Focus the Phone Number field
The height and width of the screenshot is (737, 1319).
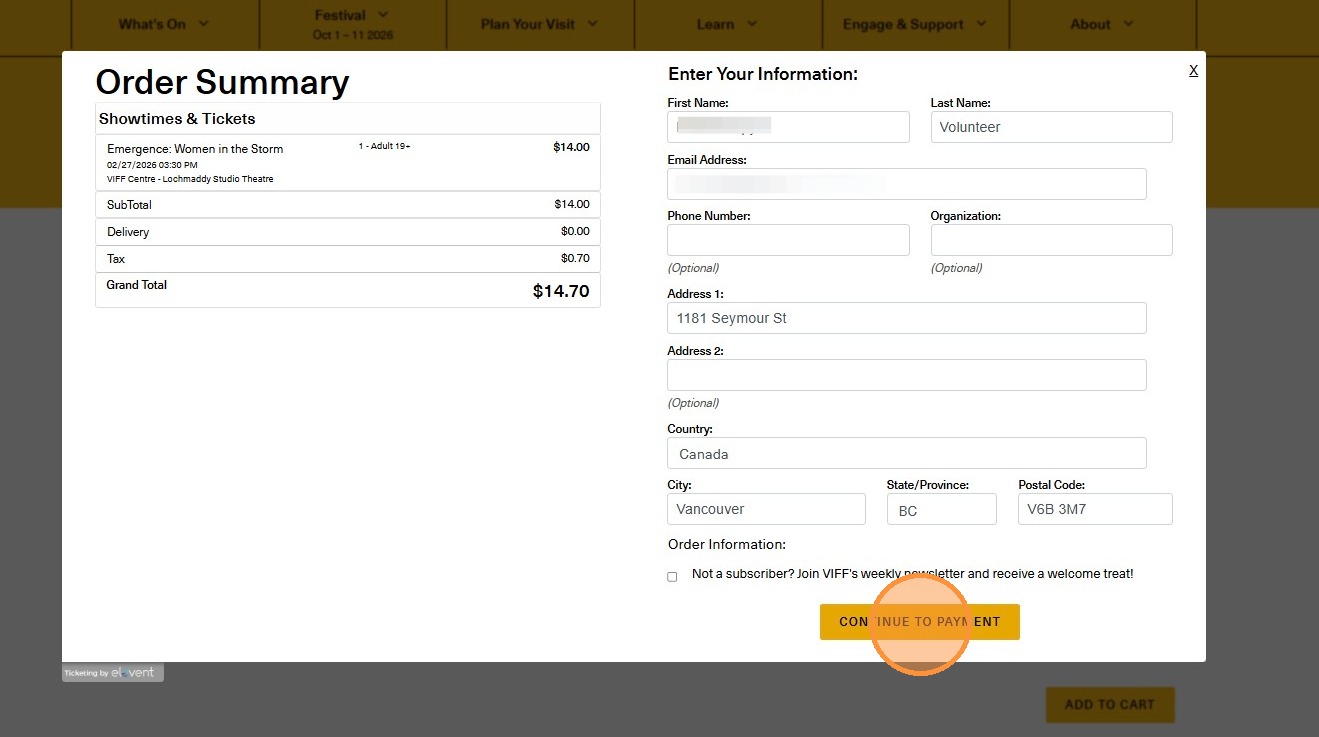point(788,240)
